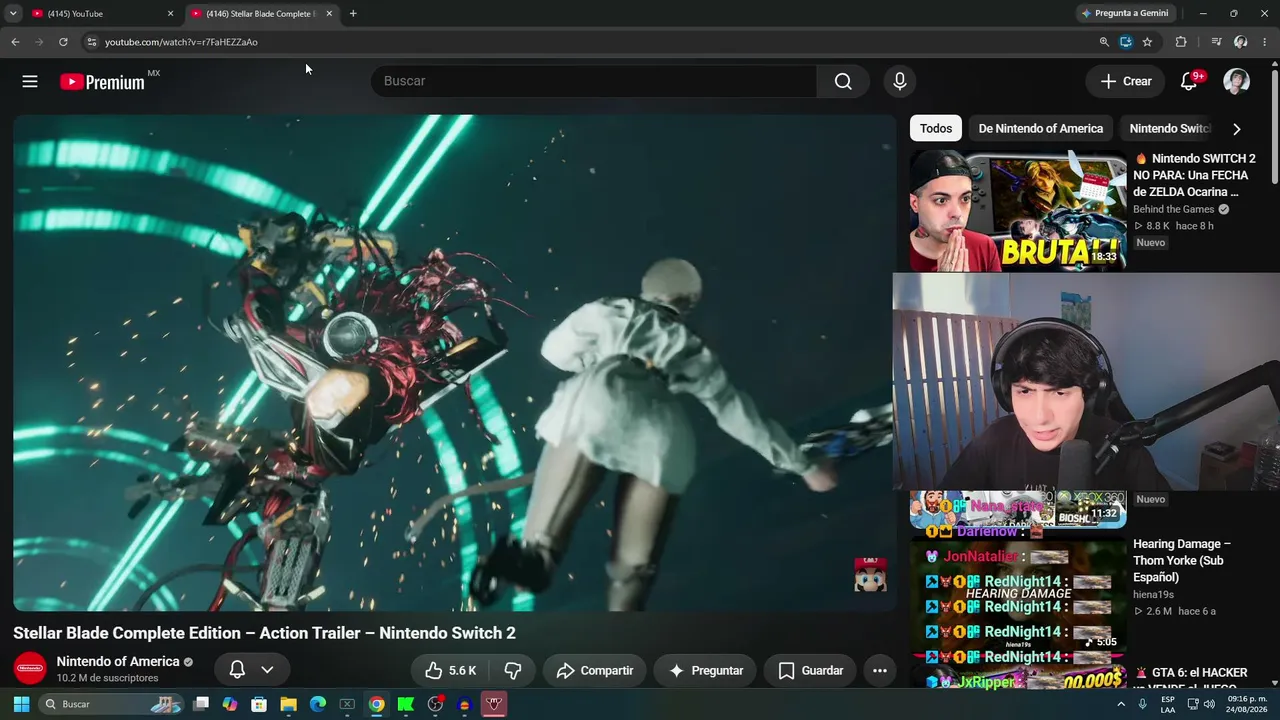Open a new browser tab
The image size is (1280, 720).
click(x=353, y=14)
